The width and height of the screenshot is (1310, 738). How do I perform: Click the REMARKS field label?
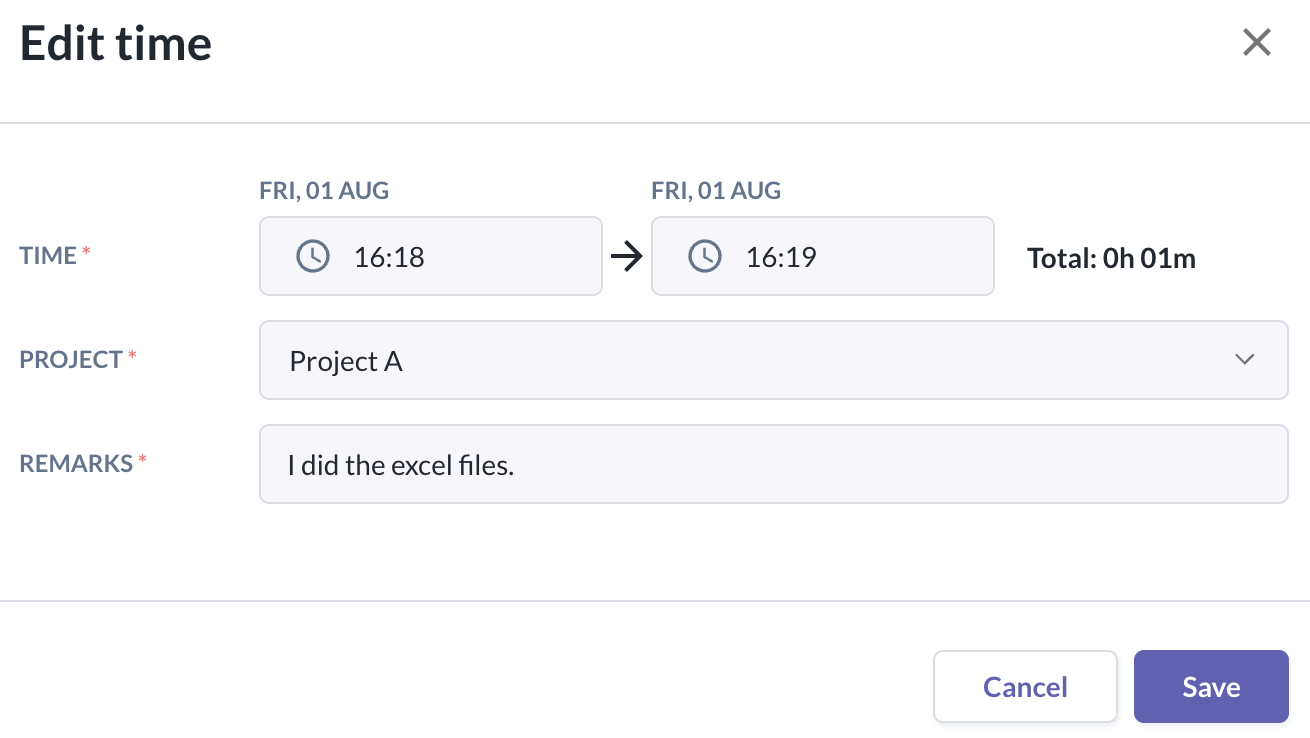(x=76, y=464)
